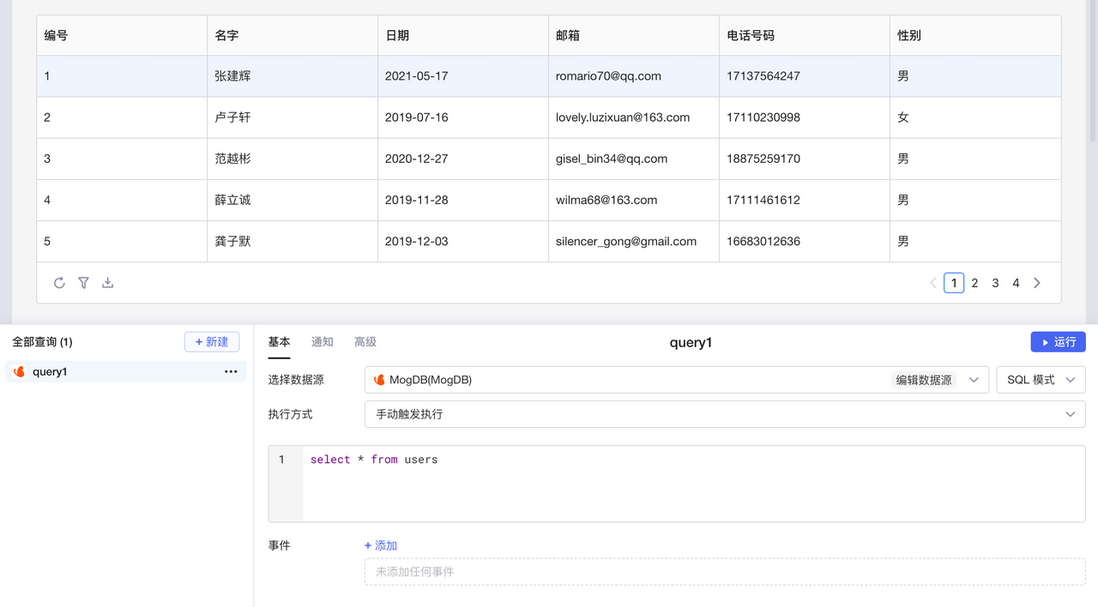Click the 新建 new query button
This screenshot has width=1098, height=607.
211,342
